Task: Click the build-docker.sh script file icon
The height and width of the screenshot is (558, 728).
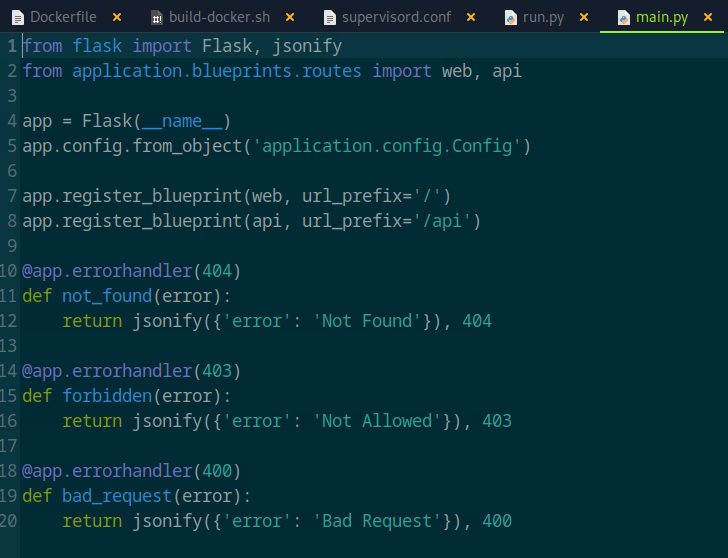Action: [156, 18]
